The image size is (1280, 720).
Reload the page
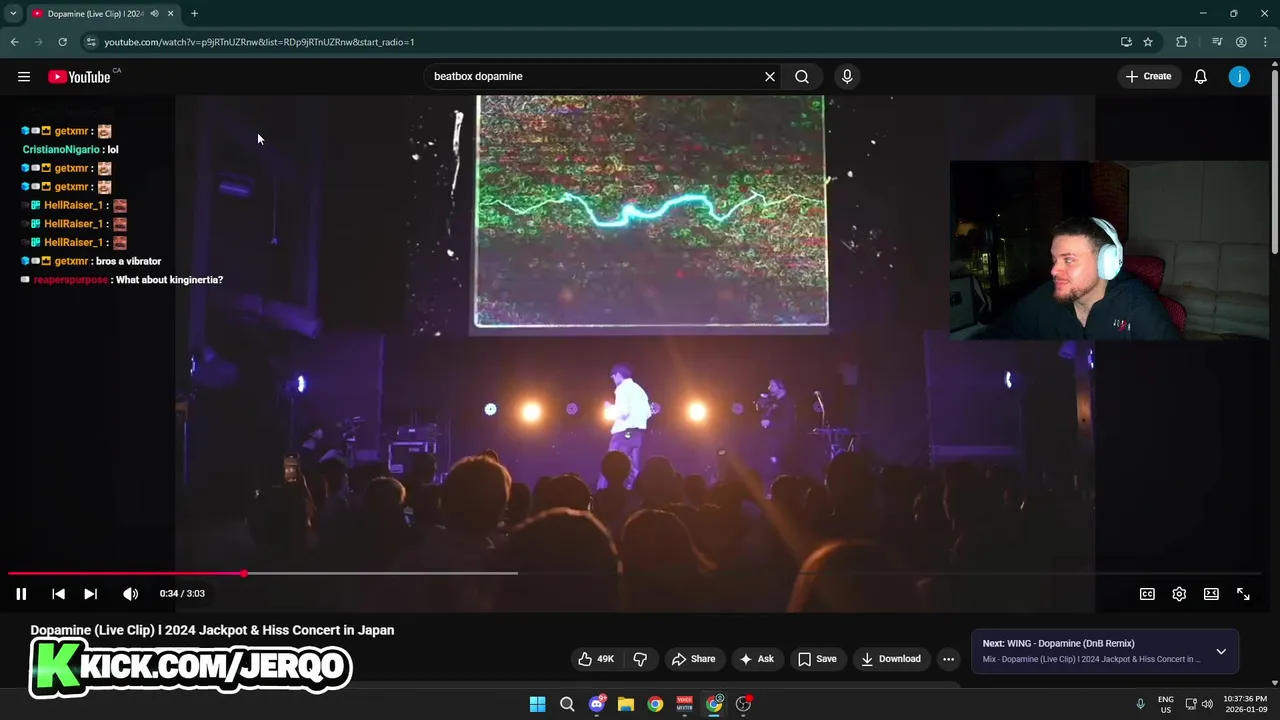point(62,42)
